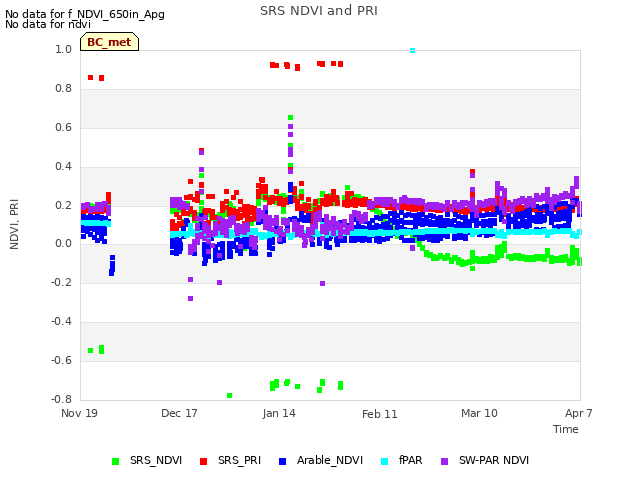The height and width of the screenshot is (480, 640).
Task: Click the green SRS_NDVI point near -0.78
Action: click(229, 395)
